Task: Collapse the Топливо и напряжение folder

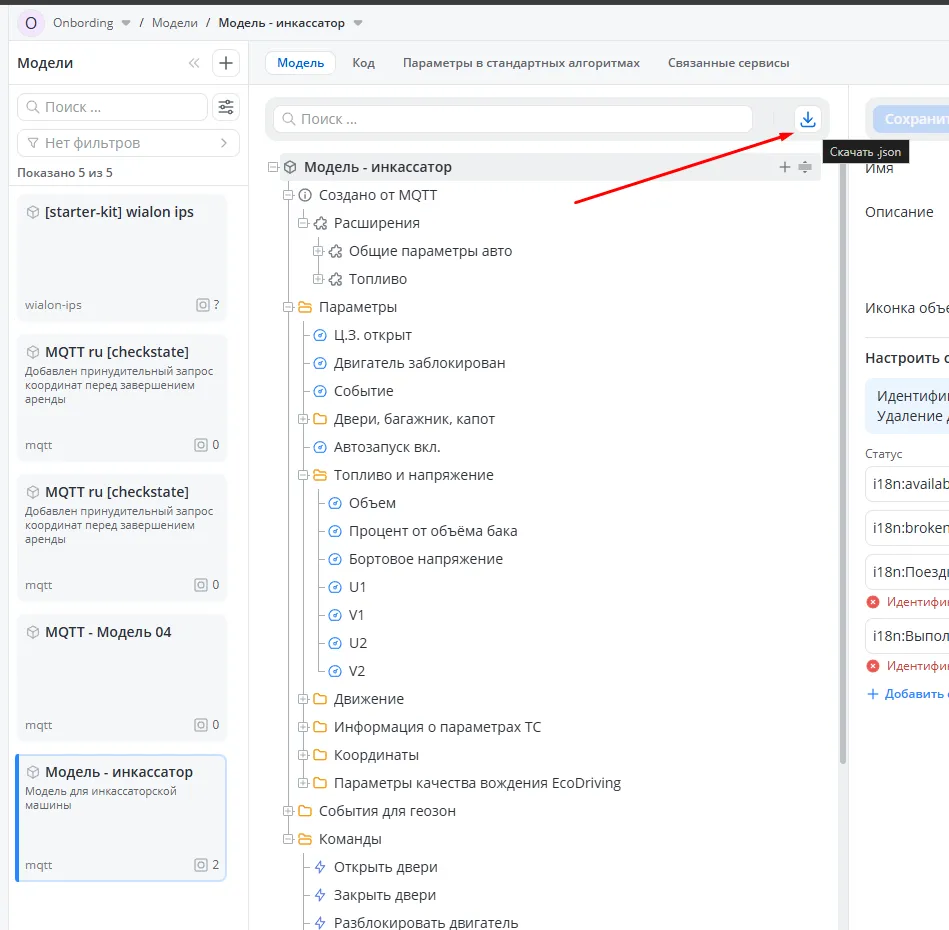Action: (304, 475)
